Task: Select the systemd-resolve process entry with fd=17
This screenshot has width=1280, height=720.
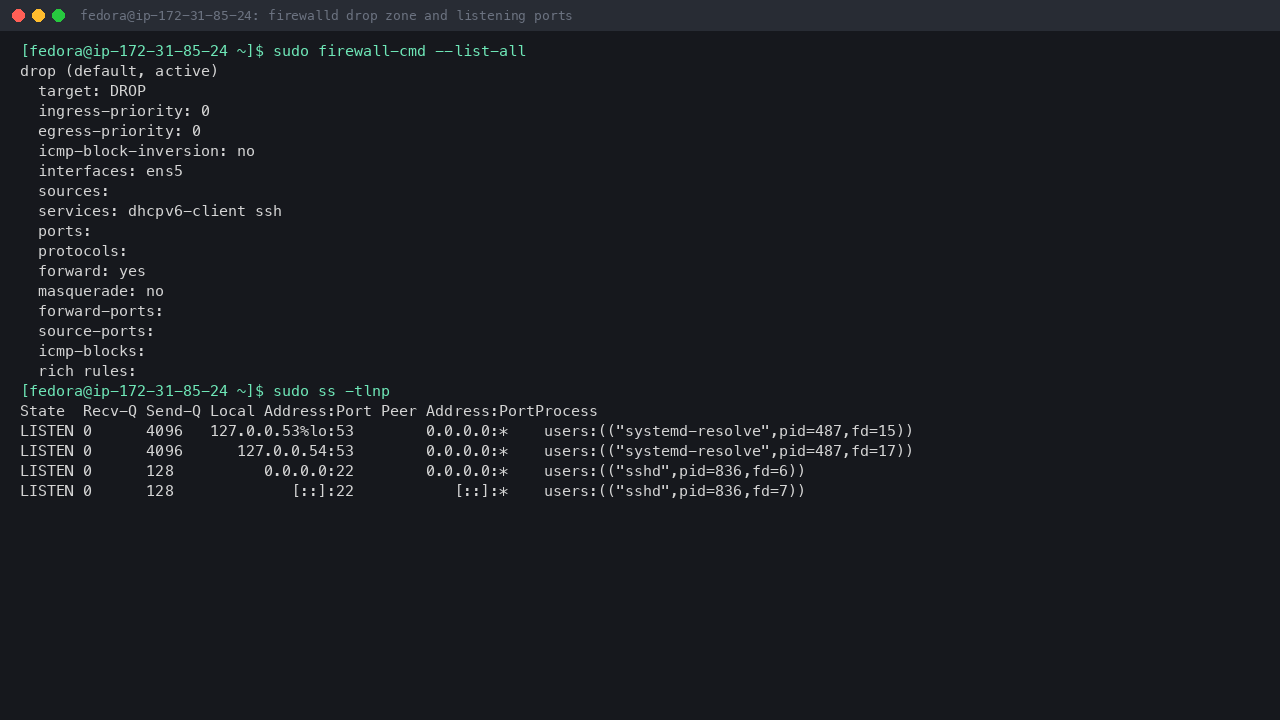Action: tap(729, 451)
